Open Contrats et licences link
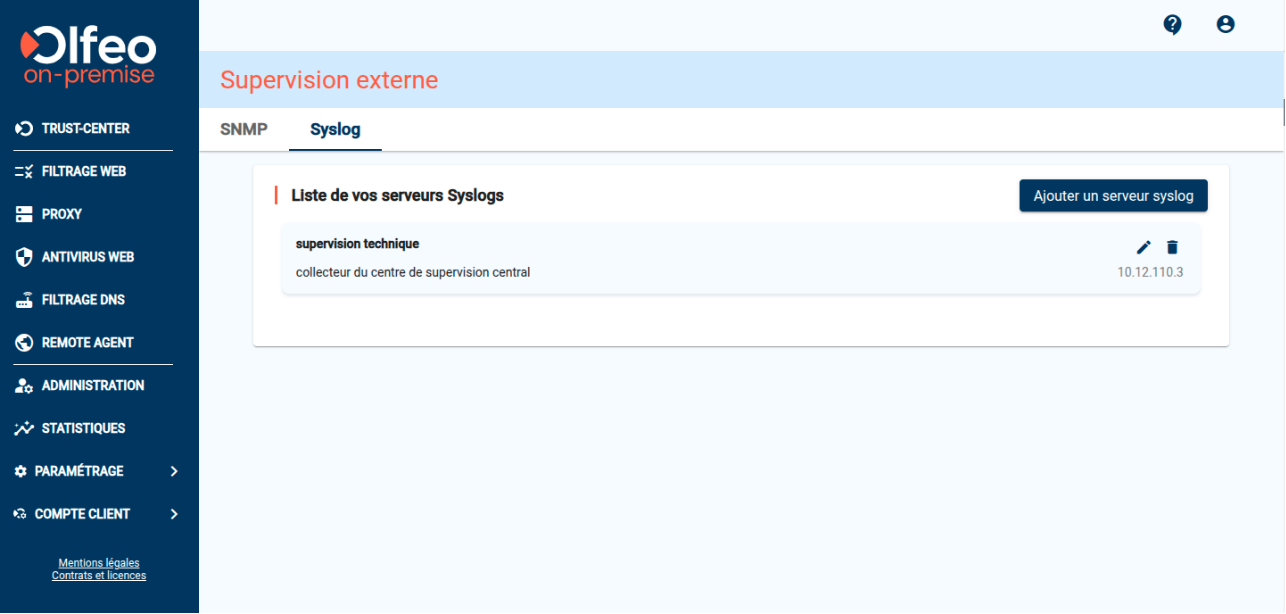Image resolution: width=1286 pixels, height=614 pixels. click(x=99, y=575)
